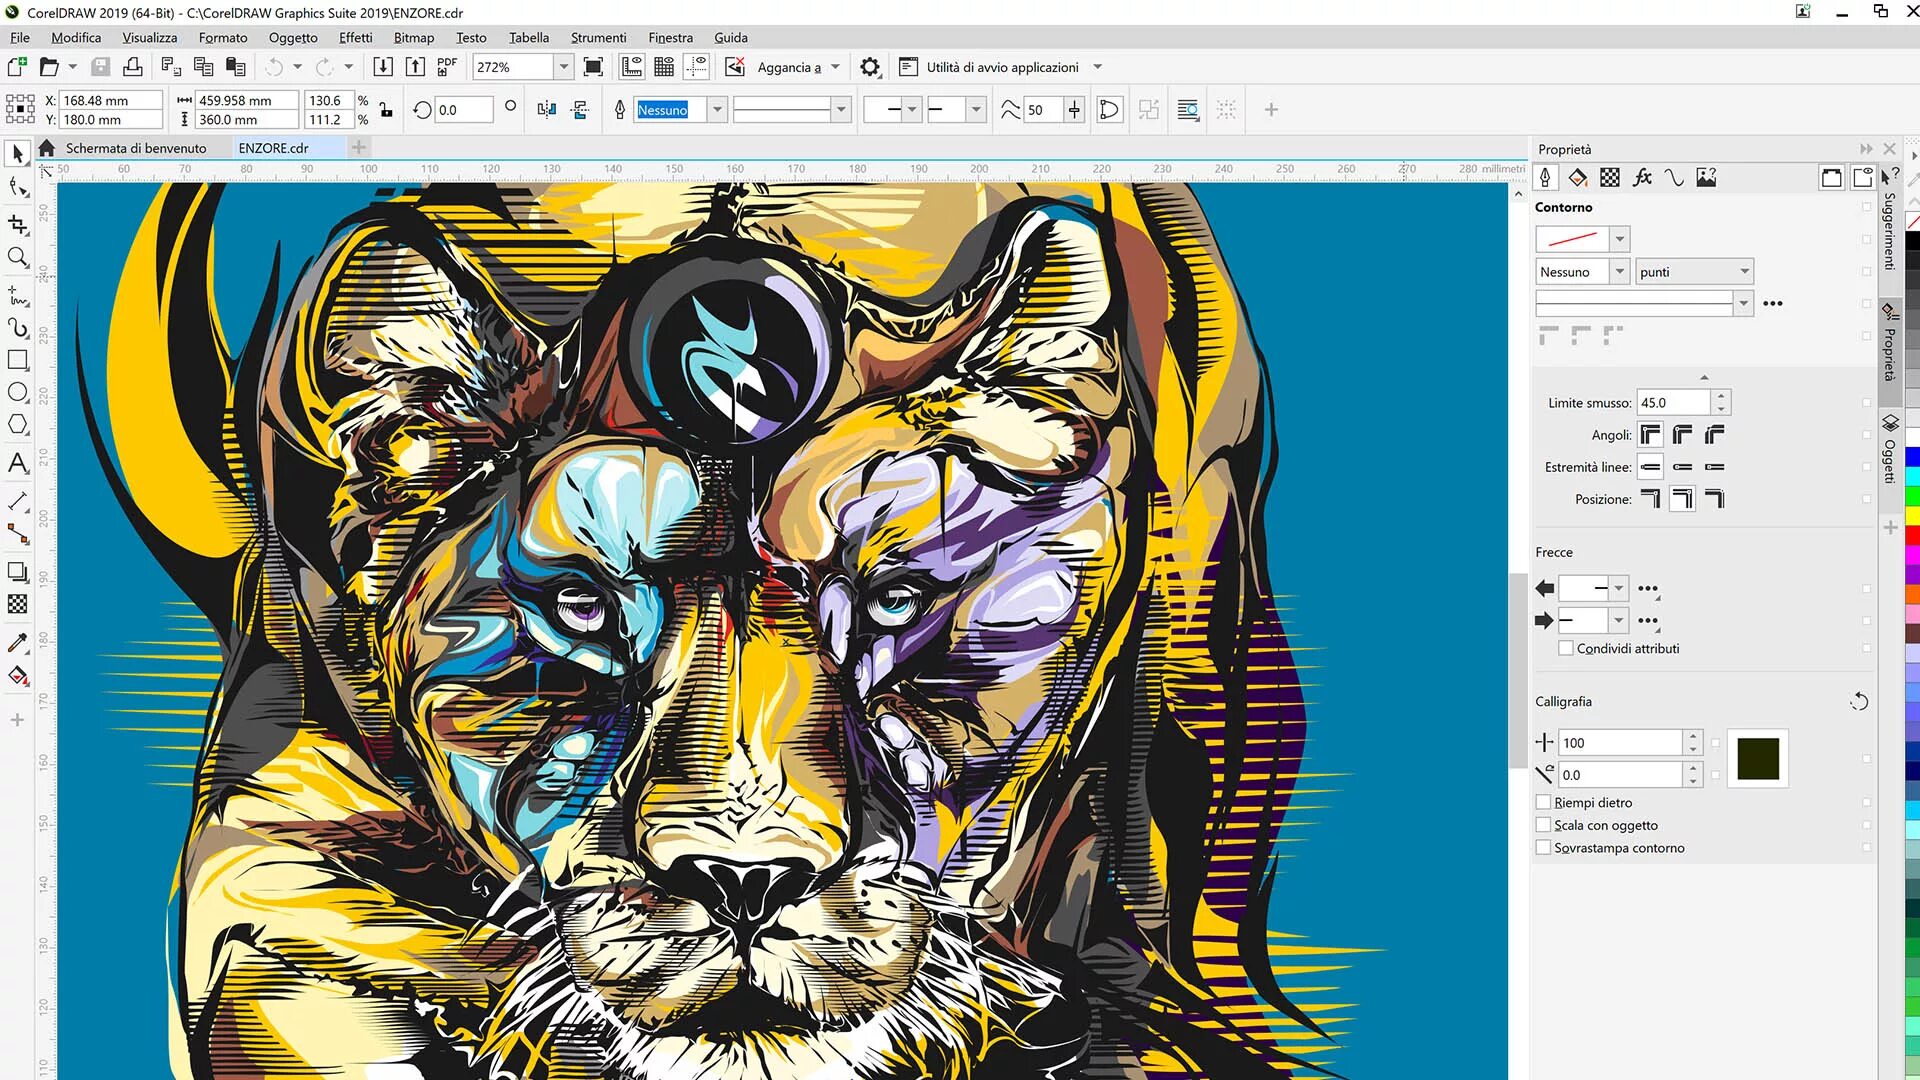The width and height of the screenshot is (1920, 1080).
Task: Enable Riempi dietro checkbox
Action: [x=1543, y=802]
